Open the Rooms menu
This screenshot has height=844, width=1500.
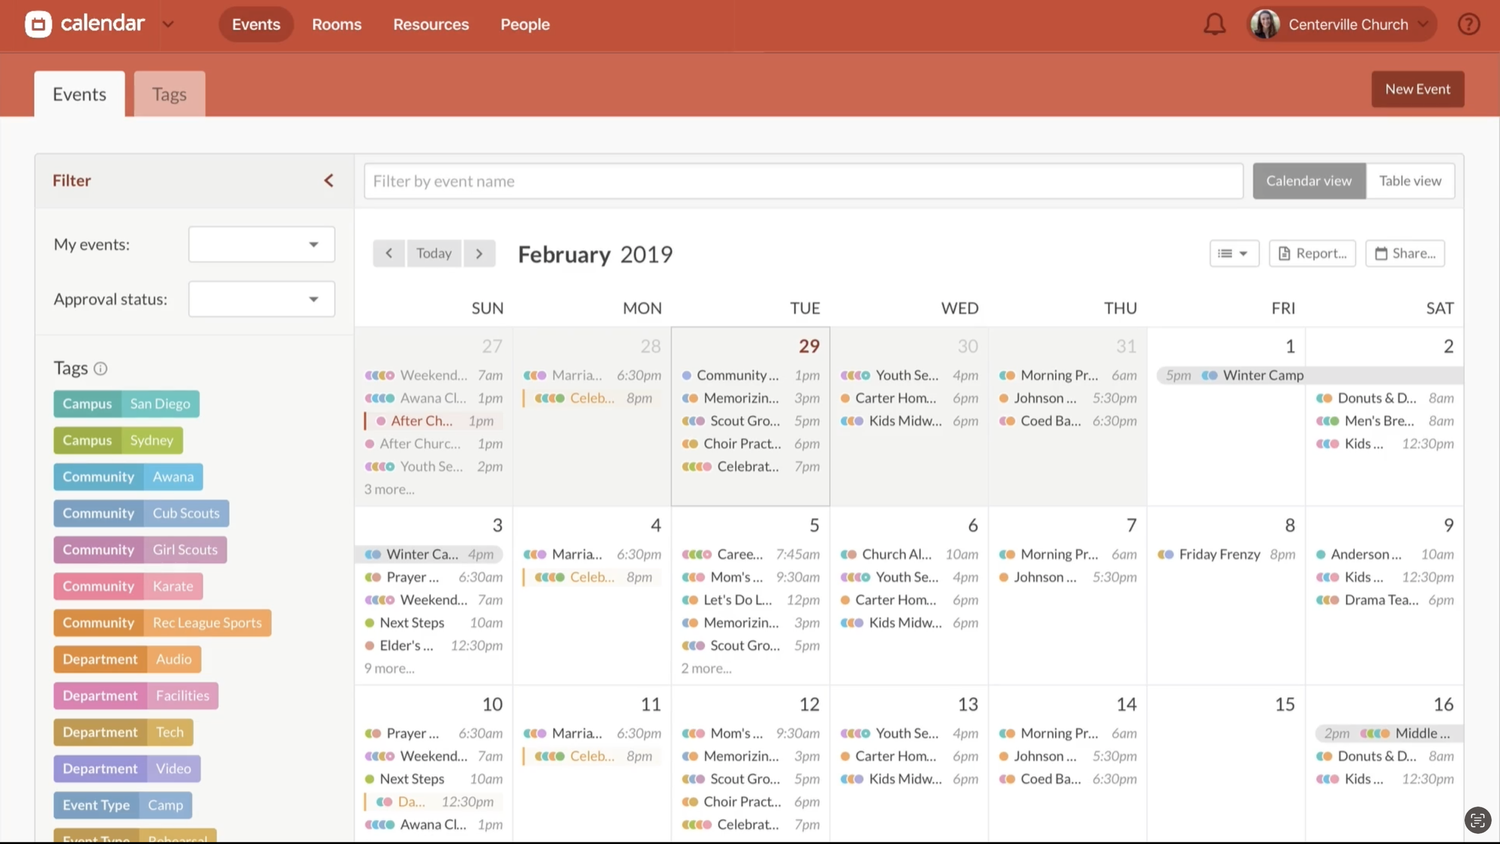point(336,24)
